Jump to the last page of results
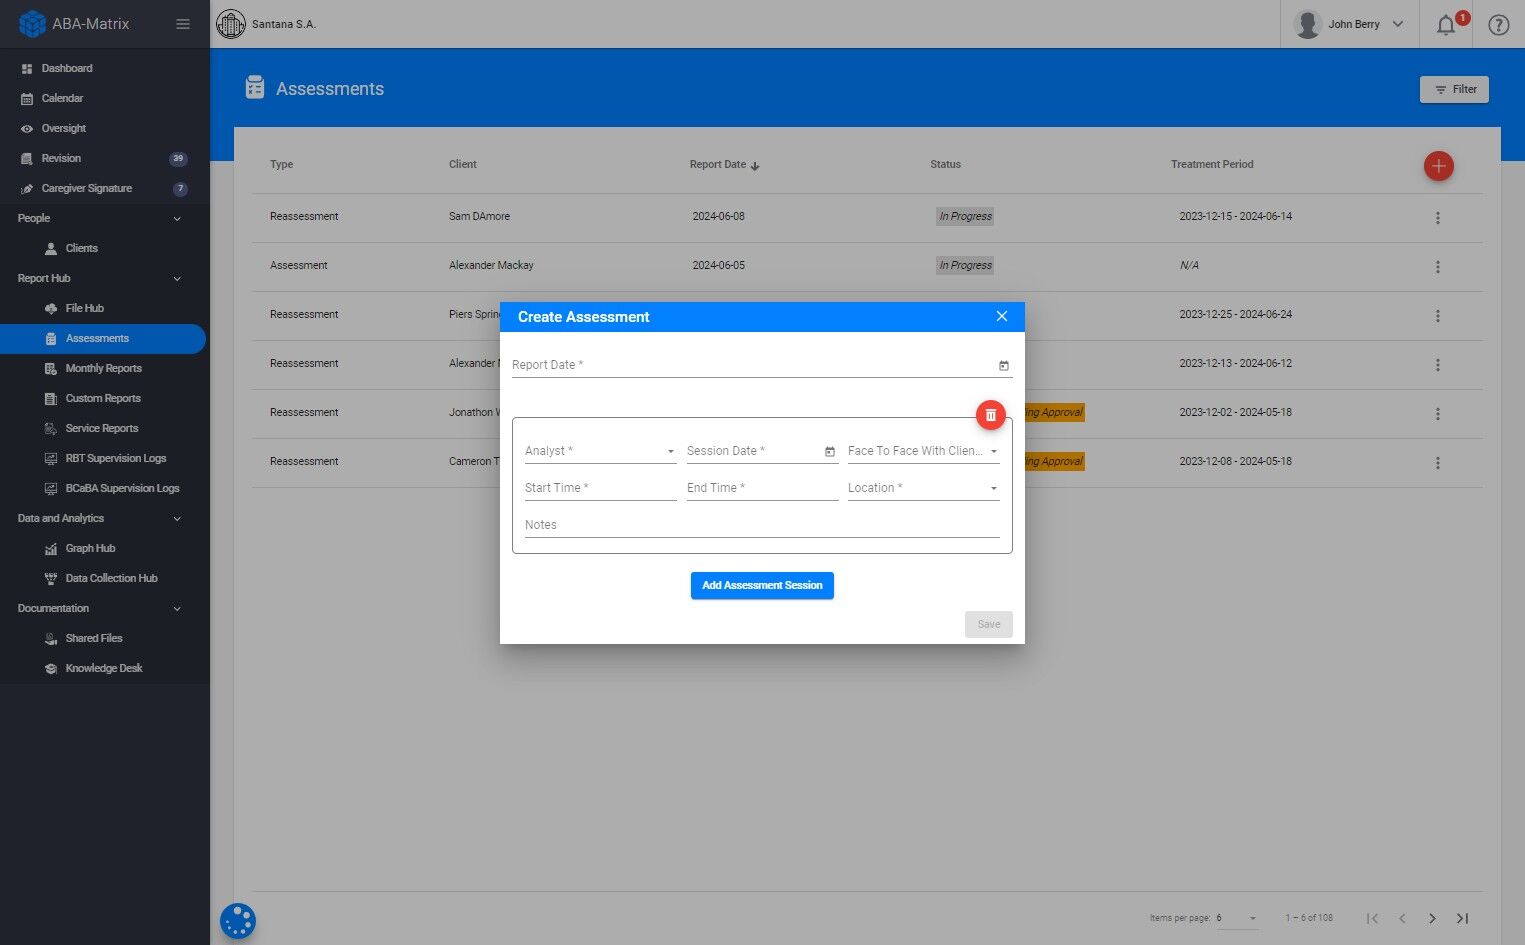 (1462, 918)
